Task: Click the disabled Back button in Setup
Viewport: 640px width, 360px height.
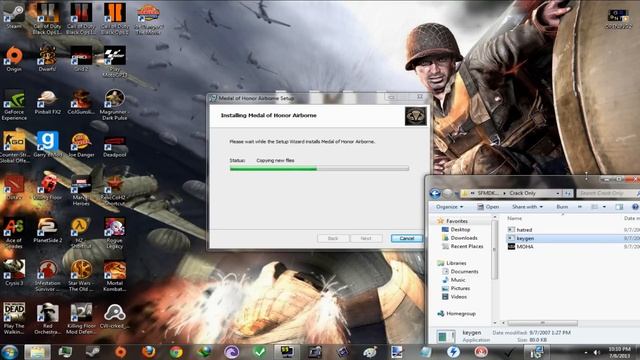Action: pyautogui.click(x=333, y=238)
